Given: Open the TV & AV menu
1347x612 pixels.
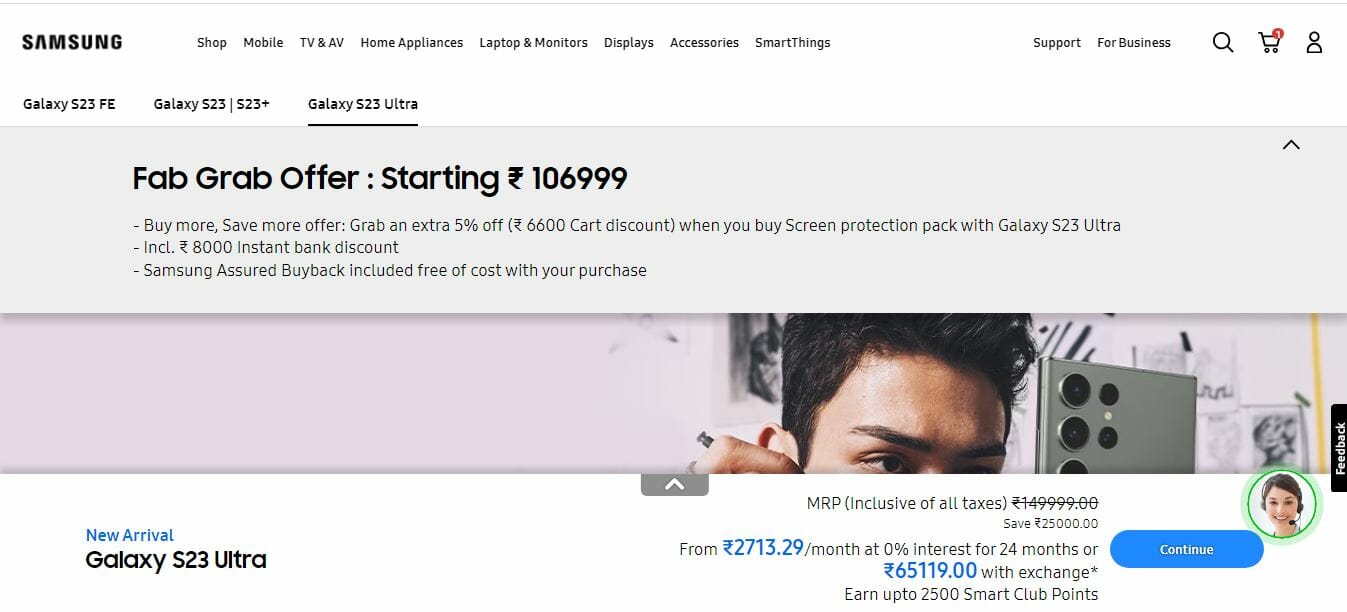Looking at the screenshot, I should [322, 43].
